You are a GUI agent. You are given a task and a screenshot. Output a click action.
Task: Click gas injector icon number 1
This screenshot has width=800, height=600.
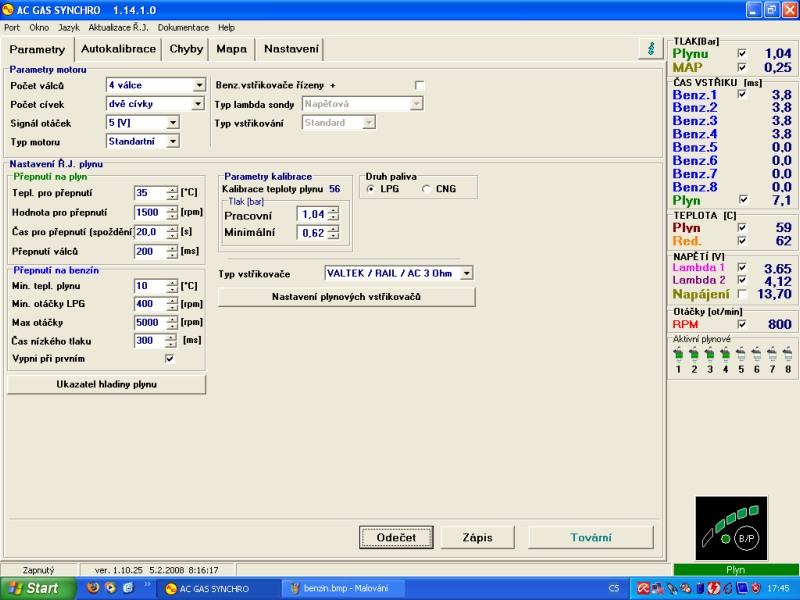click(x=678, y=353)
